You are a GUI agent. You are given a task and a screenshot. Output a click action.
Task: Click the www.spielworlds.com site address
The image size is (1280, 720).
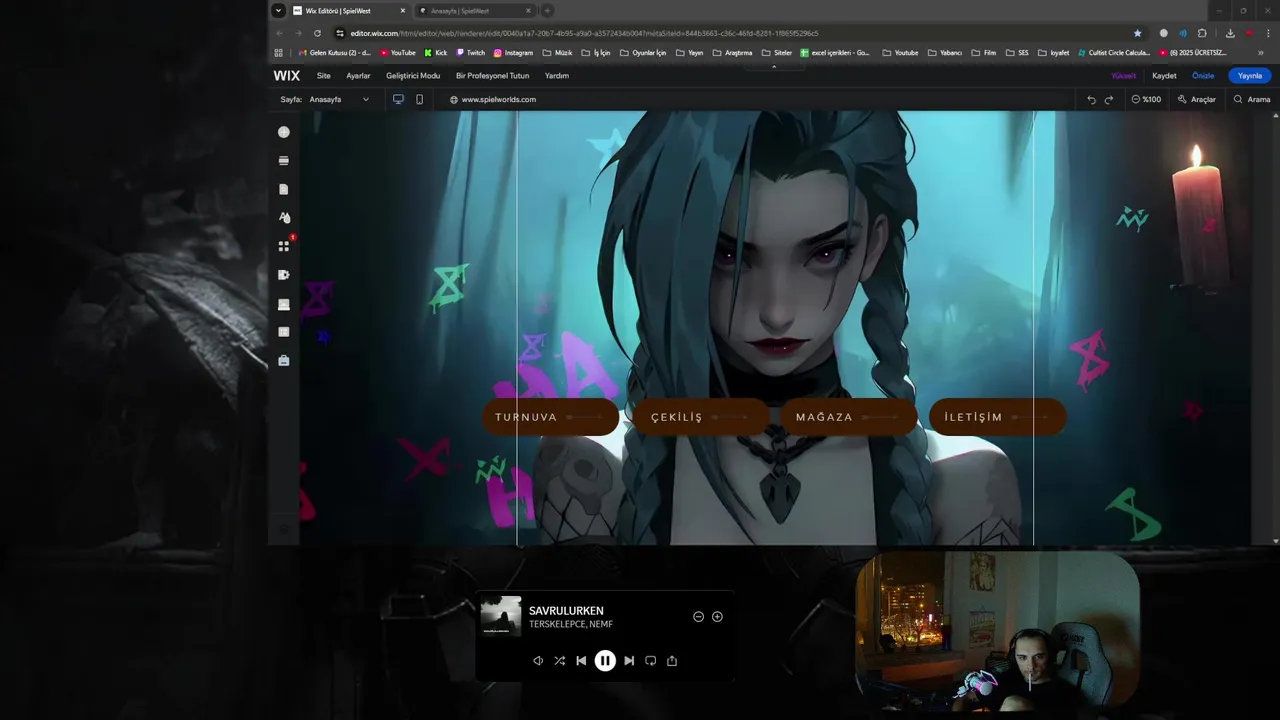click(x=498, y=99)
